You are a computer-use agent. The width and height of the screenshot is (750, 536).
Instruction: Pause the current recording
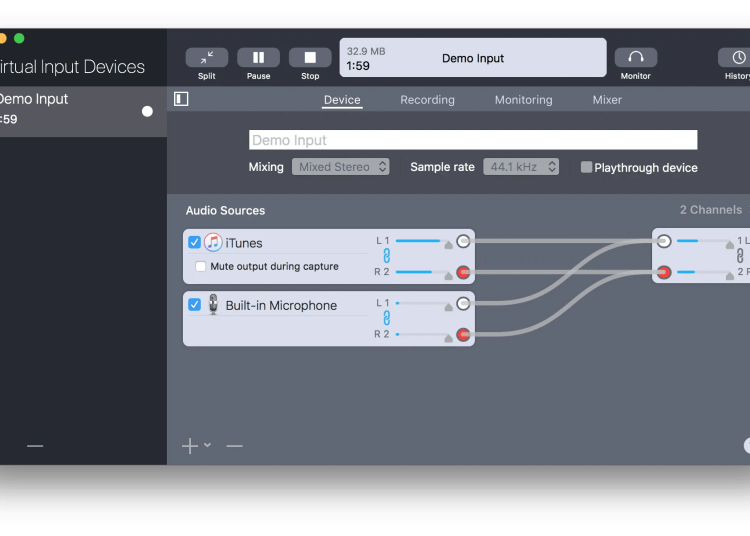[x=258, y=58]
